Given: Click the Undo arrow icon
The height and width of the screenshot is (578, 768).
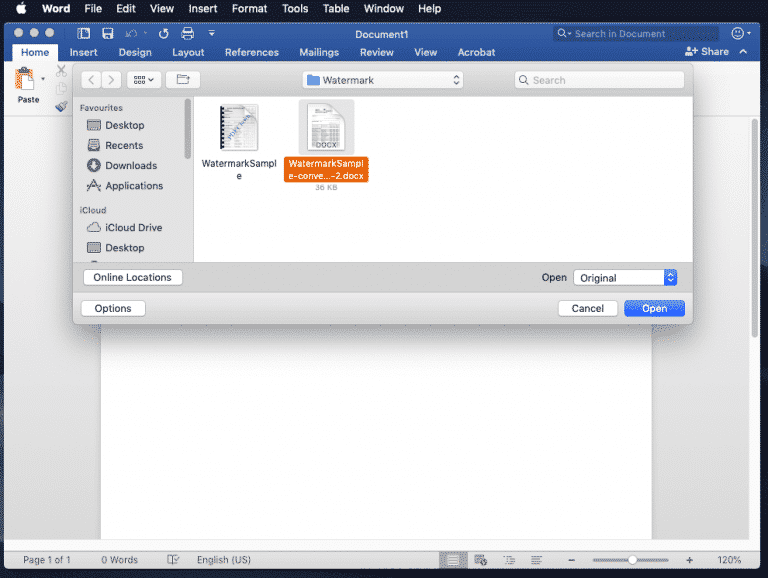Looking at the screenshot, I should tap(130, 33).
